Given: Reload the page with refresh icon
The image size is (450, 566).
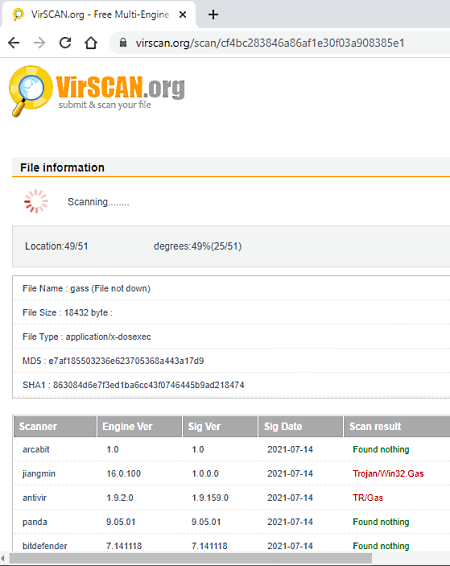Looking at the screenshot, I should [x=65, y=43].
